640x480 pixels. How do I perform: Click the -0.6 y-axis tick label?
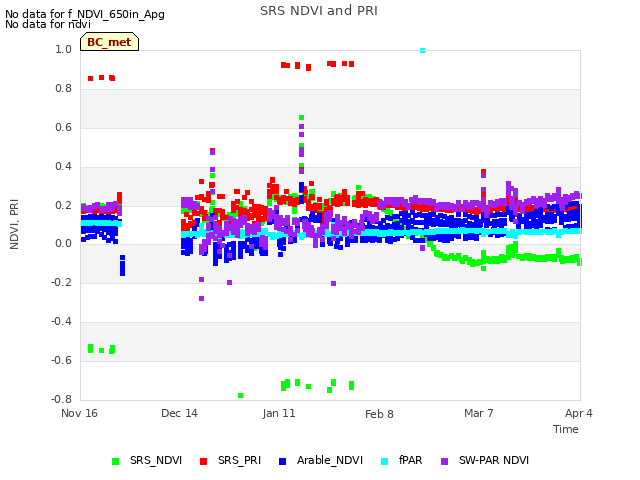click(x=61, y=360)
